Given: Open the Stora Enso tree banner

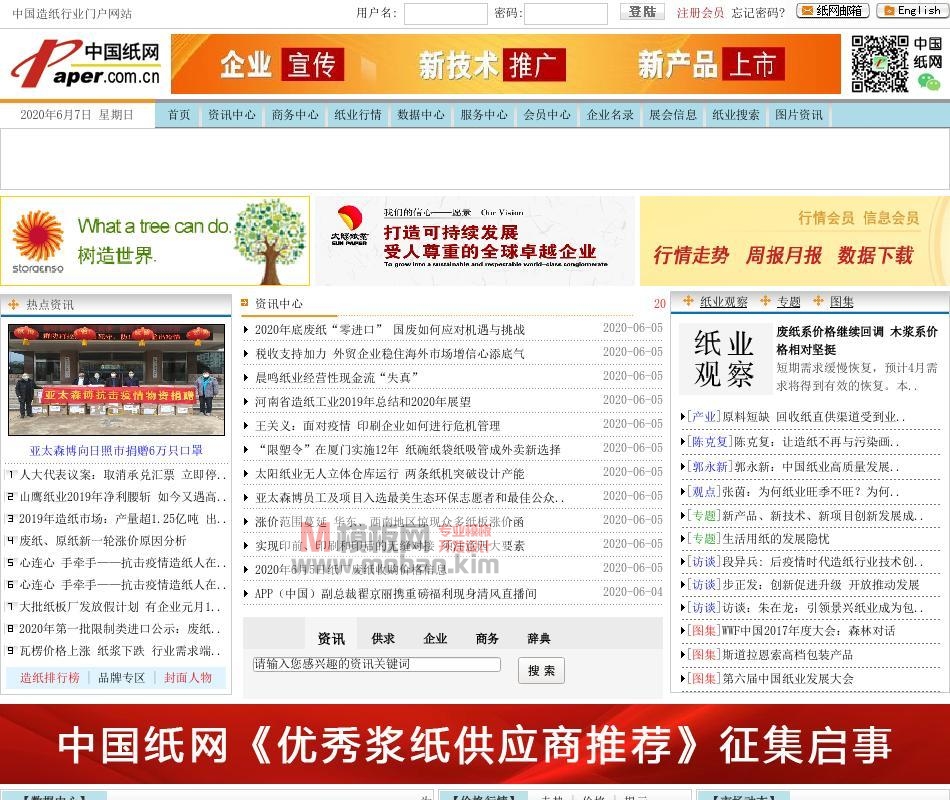Looking at the screenshot, I should 155,241.
